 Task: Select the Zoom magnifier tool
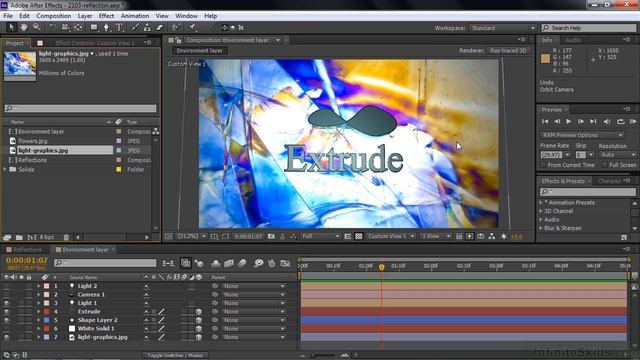tap(36, 27)
